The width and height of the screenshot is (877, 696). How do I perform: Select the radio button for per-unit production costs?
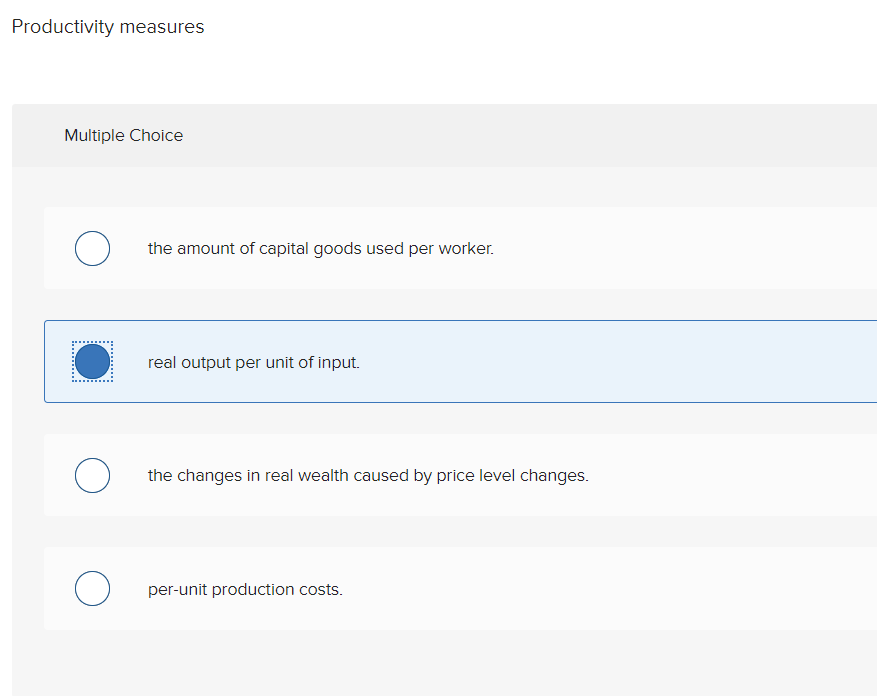[x=92, y=588]
